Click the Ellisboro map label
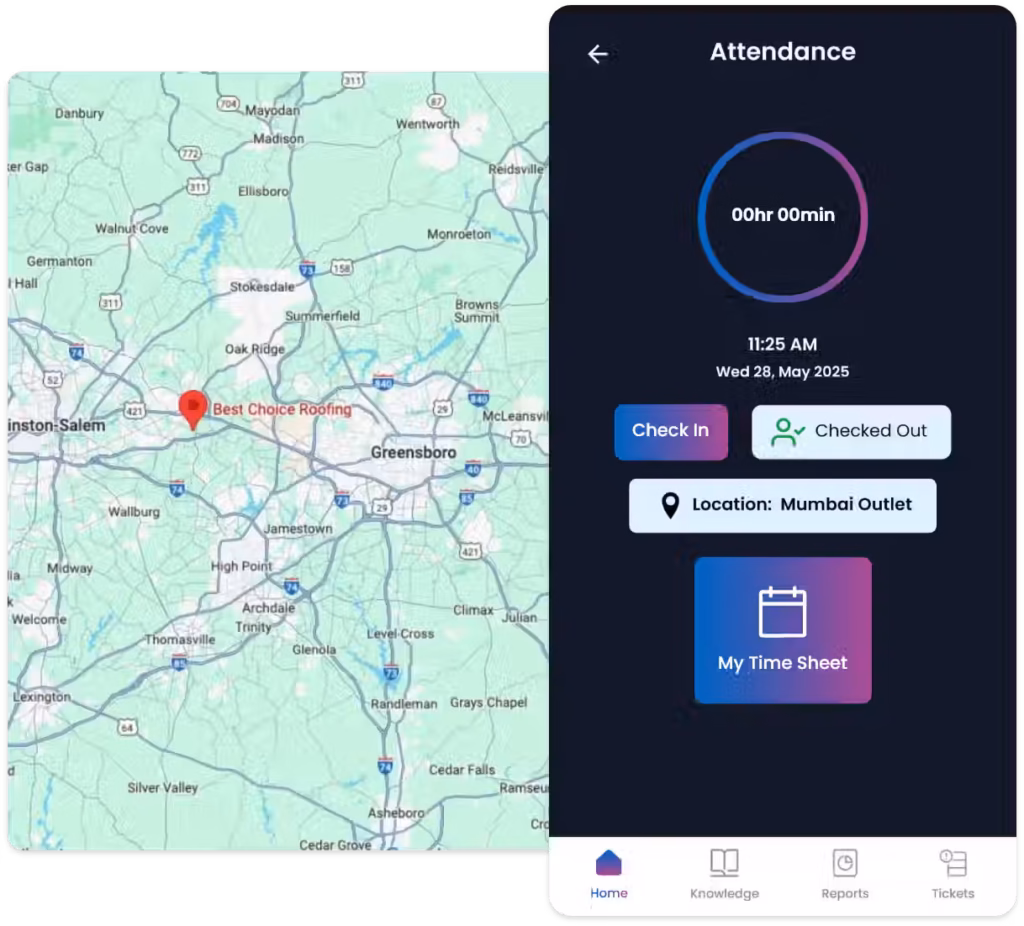The image size is (1024, 926). click(263, 191)
